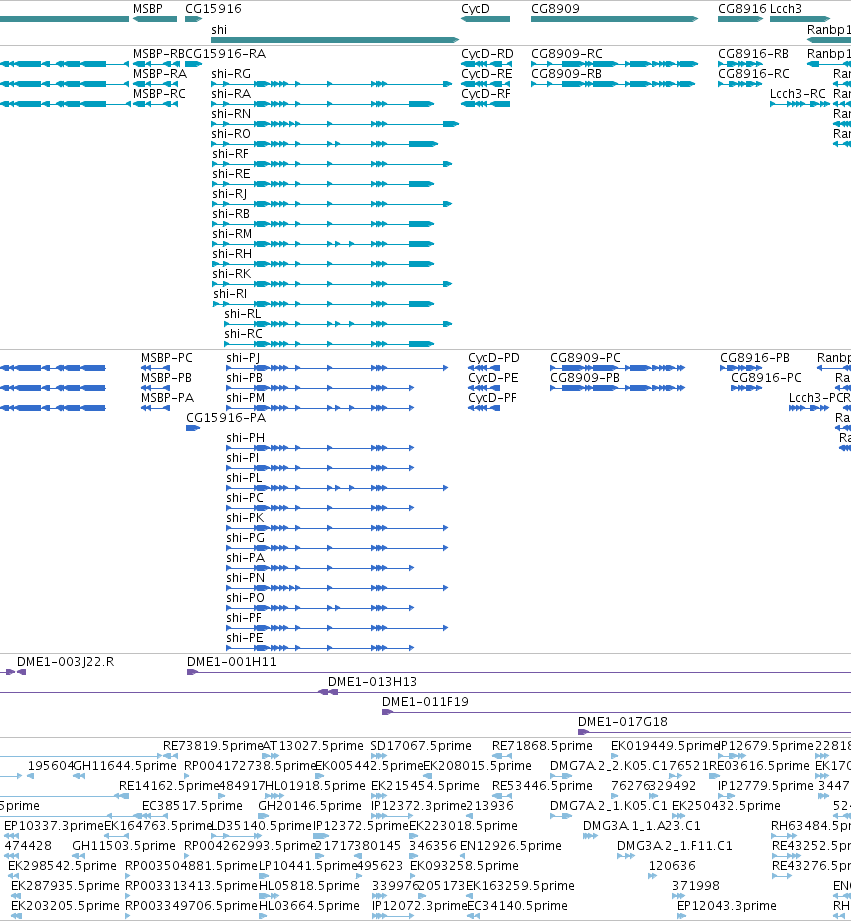Open EST label RE71868.5prime
This screenshot has height=921, width=851.
coord(542,746)
